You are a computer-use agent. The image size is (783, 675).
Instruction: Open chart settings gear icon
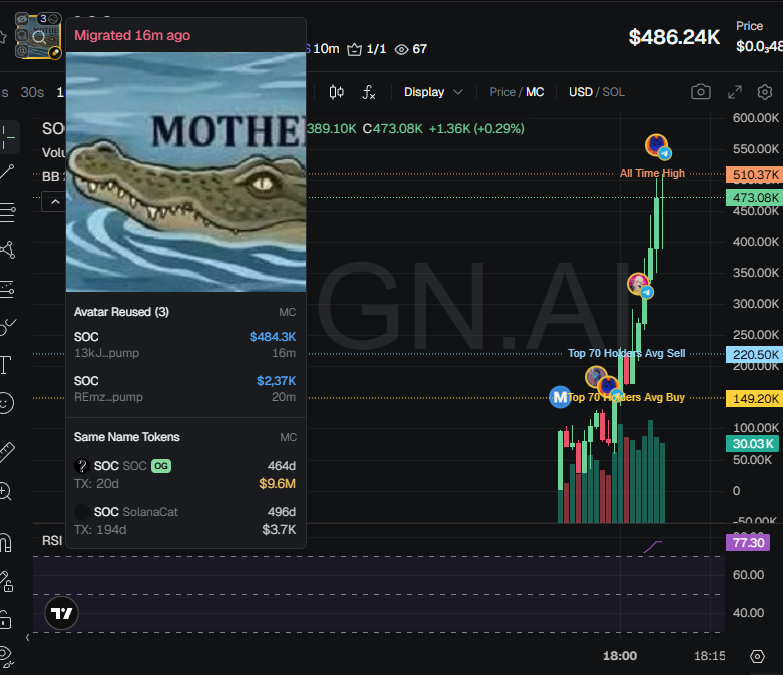765,92
